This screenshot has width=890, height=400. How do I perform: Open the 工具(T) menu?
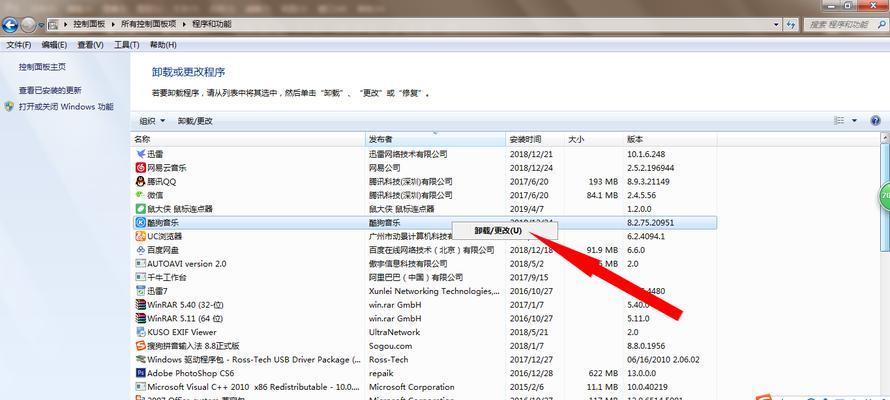pos(127,45)
